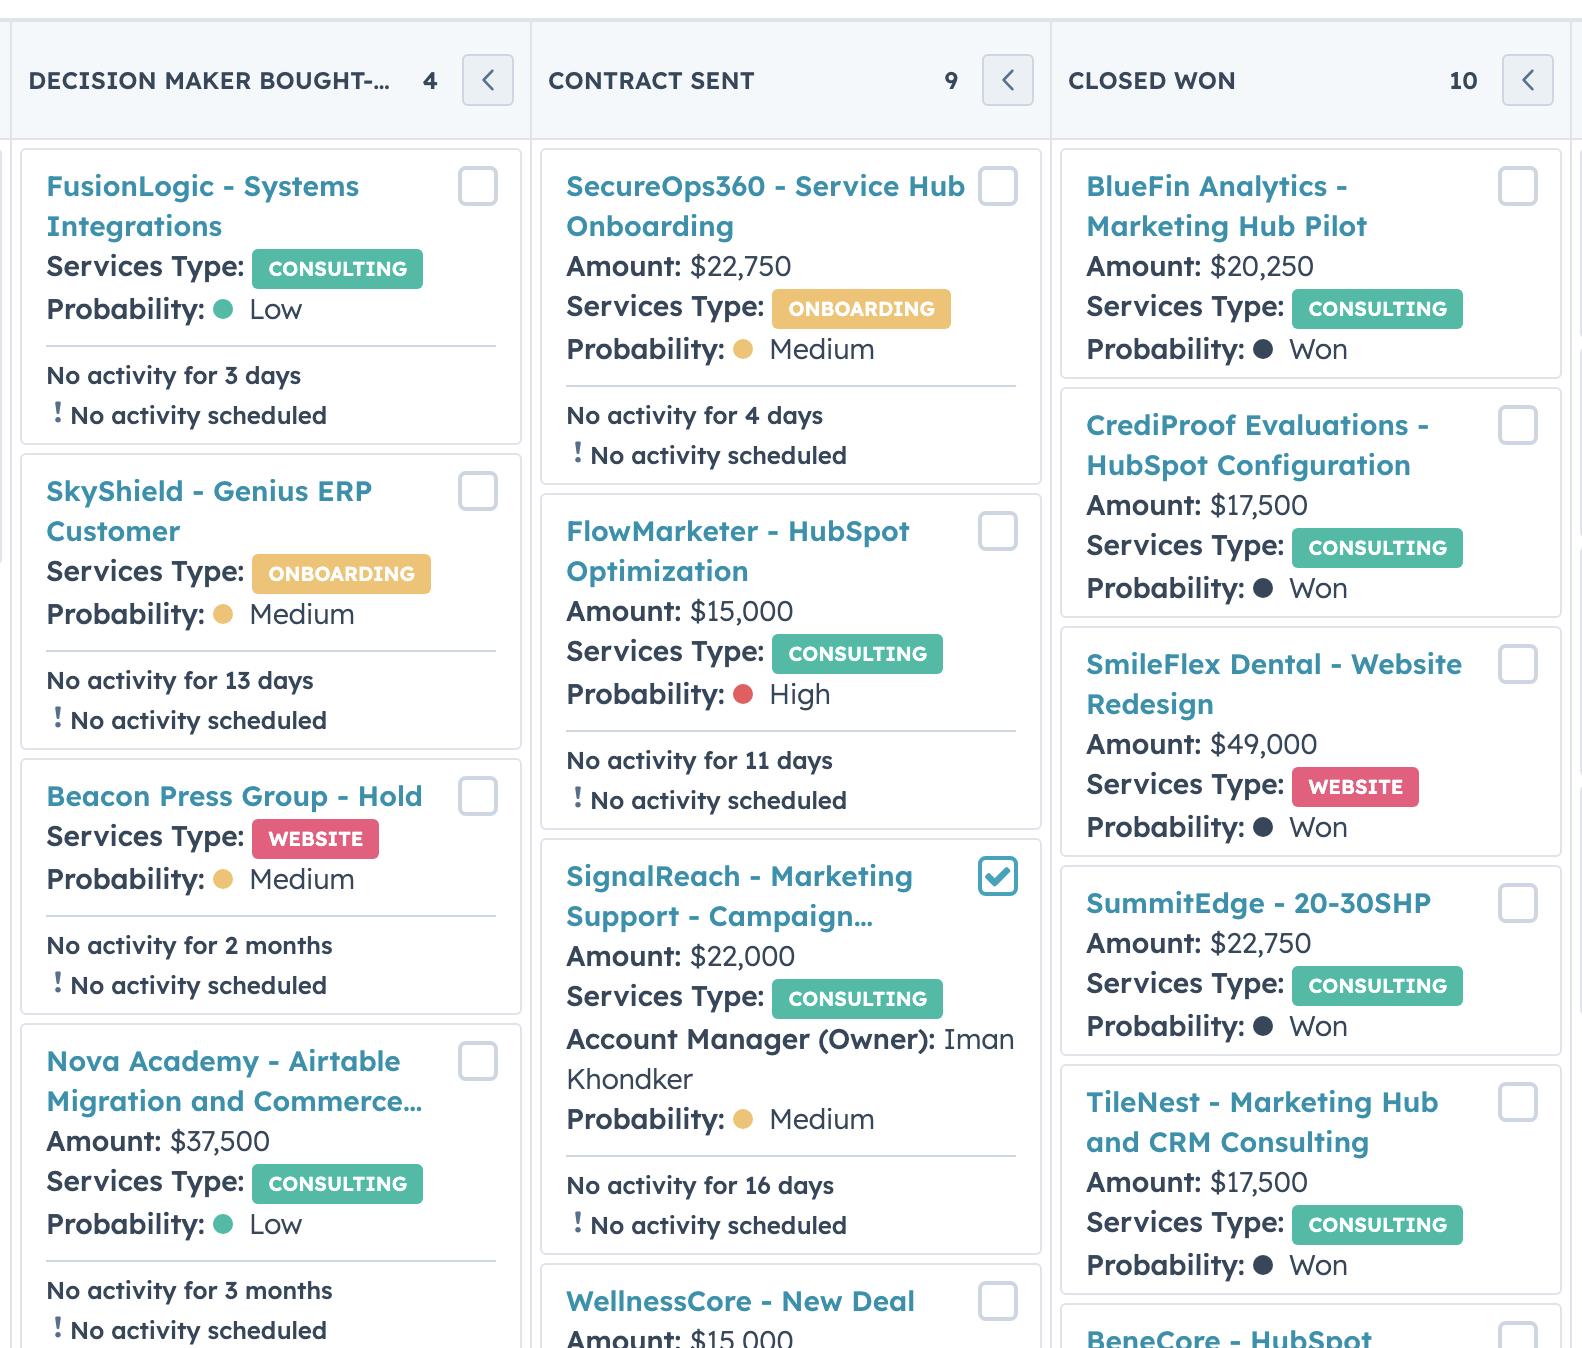
Task: Click "No activity for 13 days" on SkyShield
Action: pos(180,681)
